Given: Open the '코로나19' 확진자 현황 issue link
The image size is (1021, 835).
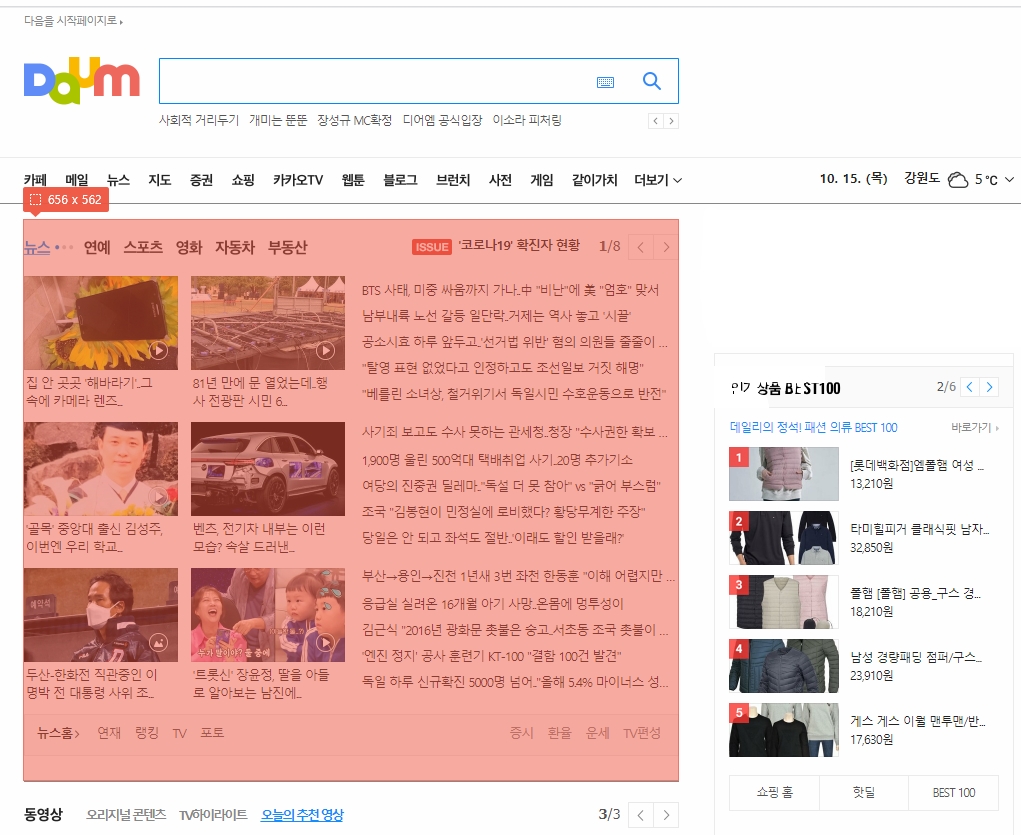Looking at the screenshot, I should (x=519, y=246).
